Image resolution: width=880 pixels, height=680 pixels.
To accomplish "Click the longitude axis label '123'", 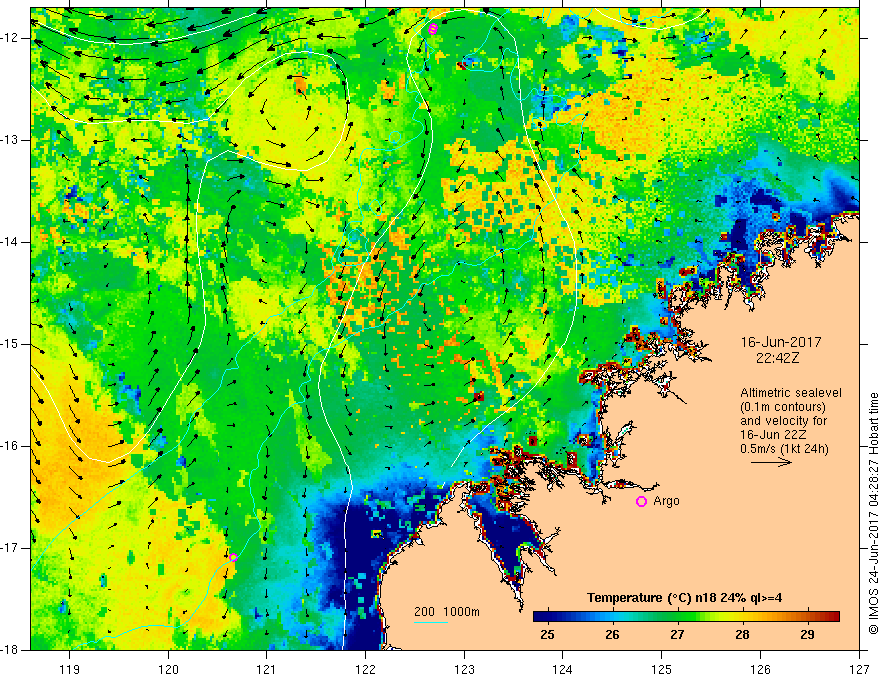I will click(x=464, y=669).
